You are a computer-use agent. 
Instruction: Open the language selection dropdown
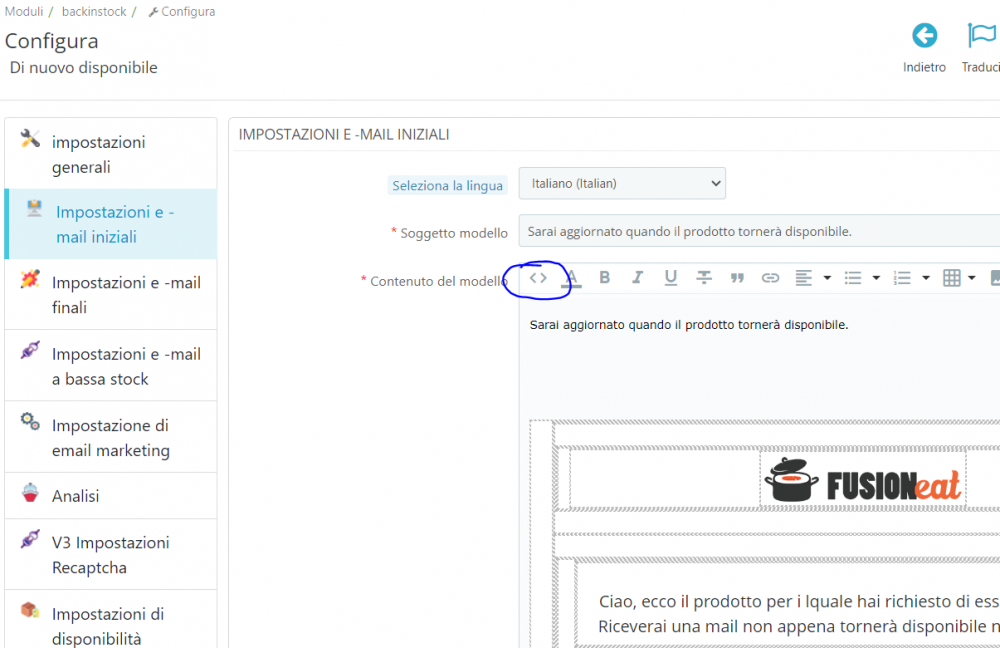pos(622,184)
